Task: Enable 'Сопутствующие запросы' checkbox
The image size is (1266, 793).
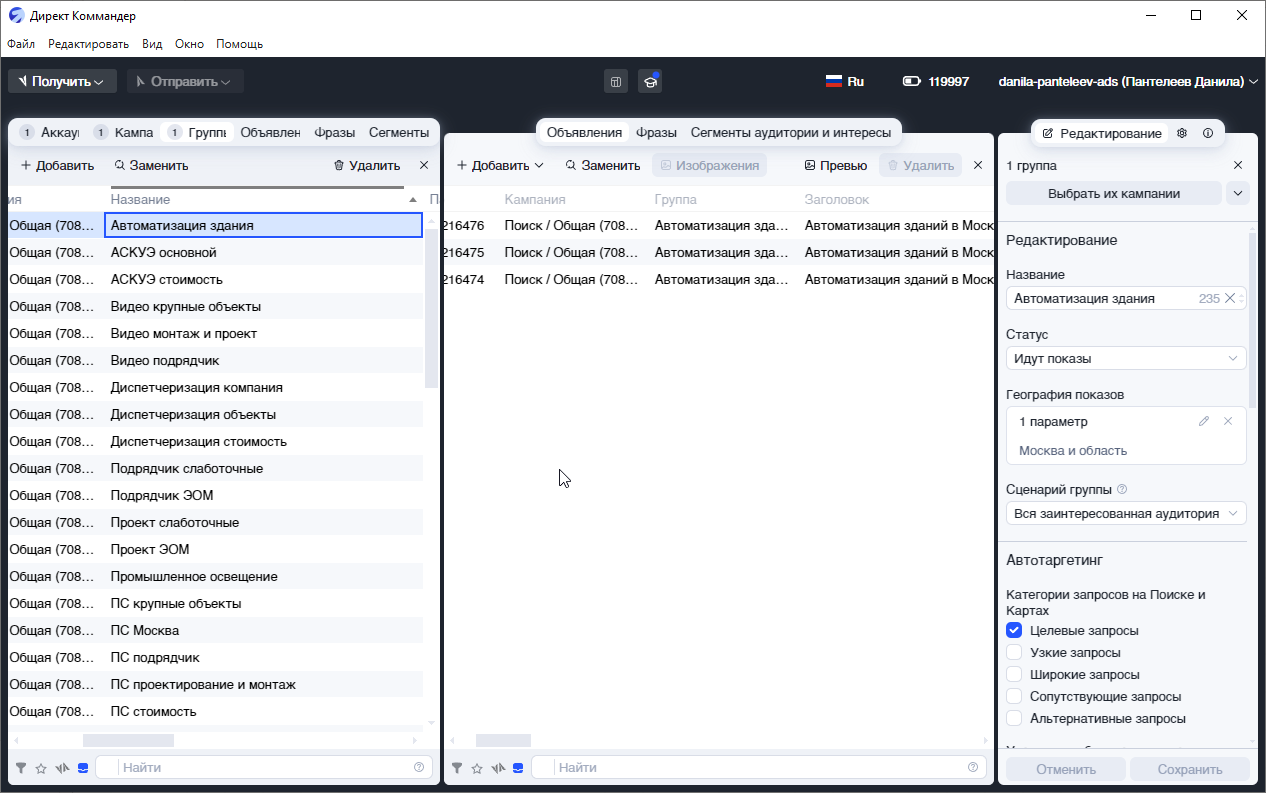Action: pos(1014,696)
